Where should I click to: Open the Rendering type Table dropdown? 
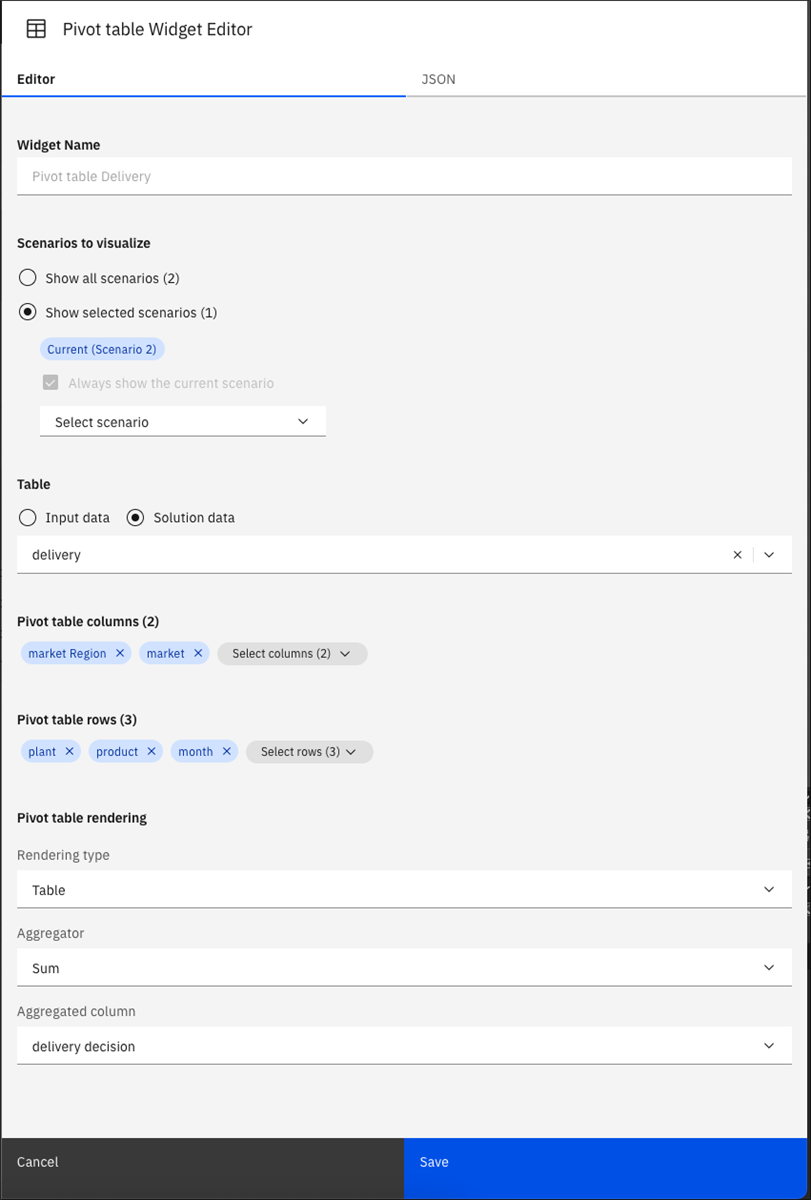pos(404,889)
